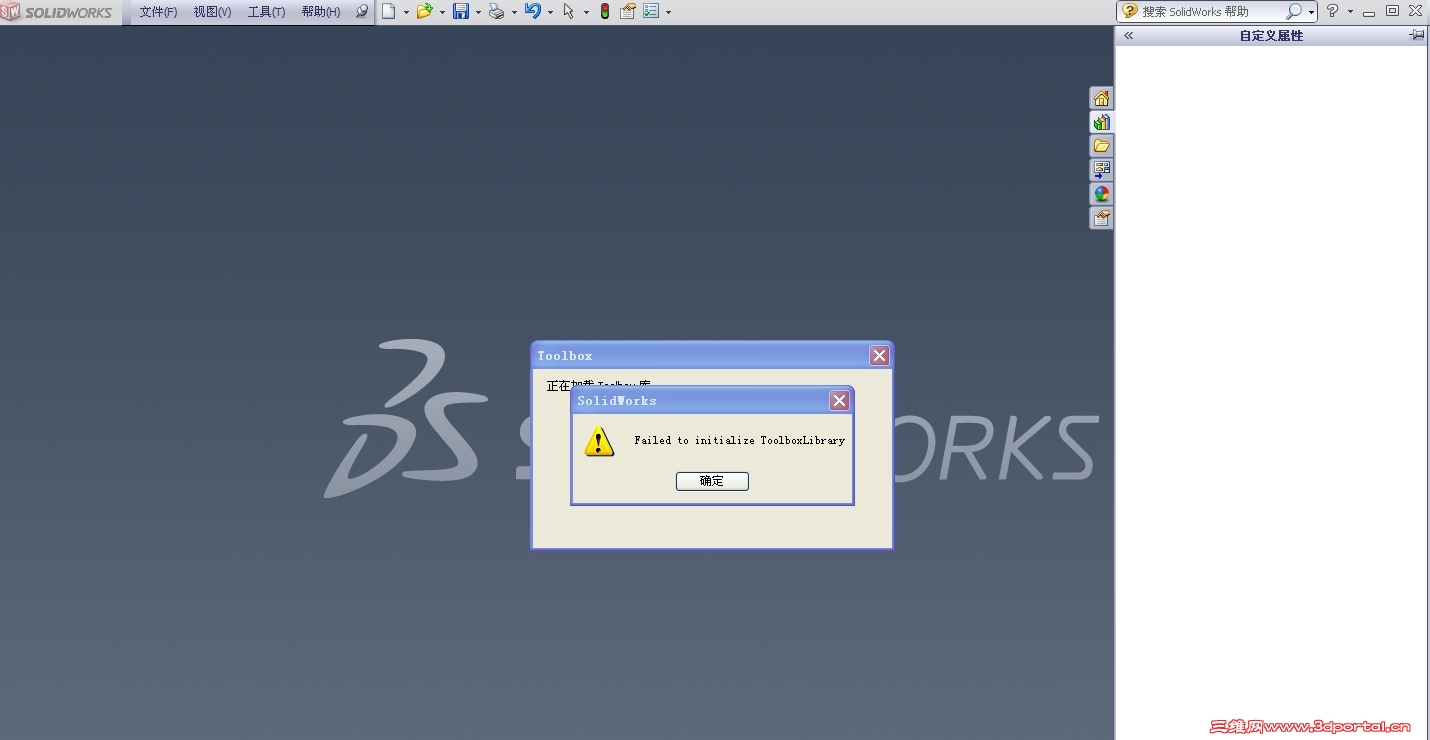Click the Help question mark icon
Screen dimensions: 1430x740
pos(1332,12)
